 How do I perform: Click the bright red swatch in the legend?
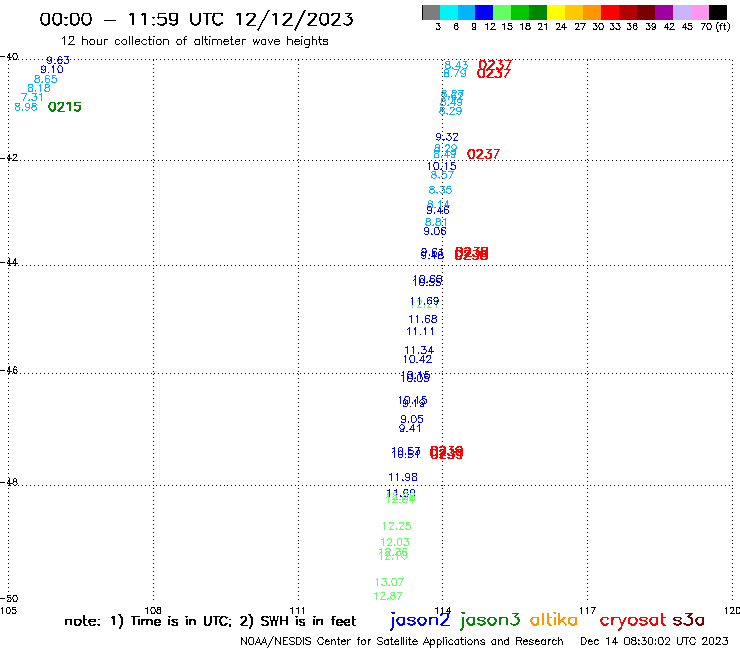tap(610, 12)
